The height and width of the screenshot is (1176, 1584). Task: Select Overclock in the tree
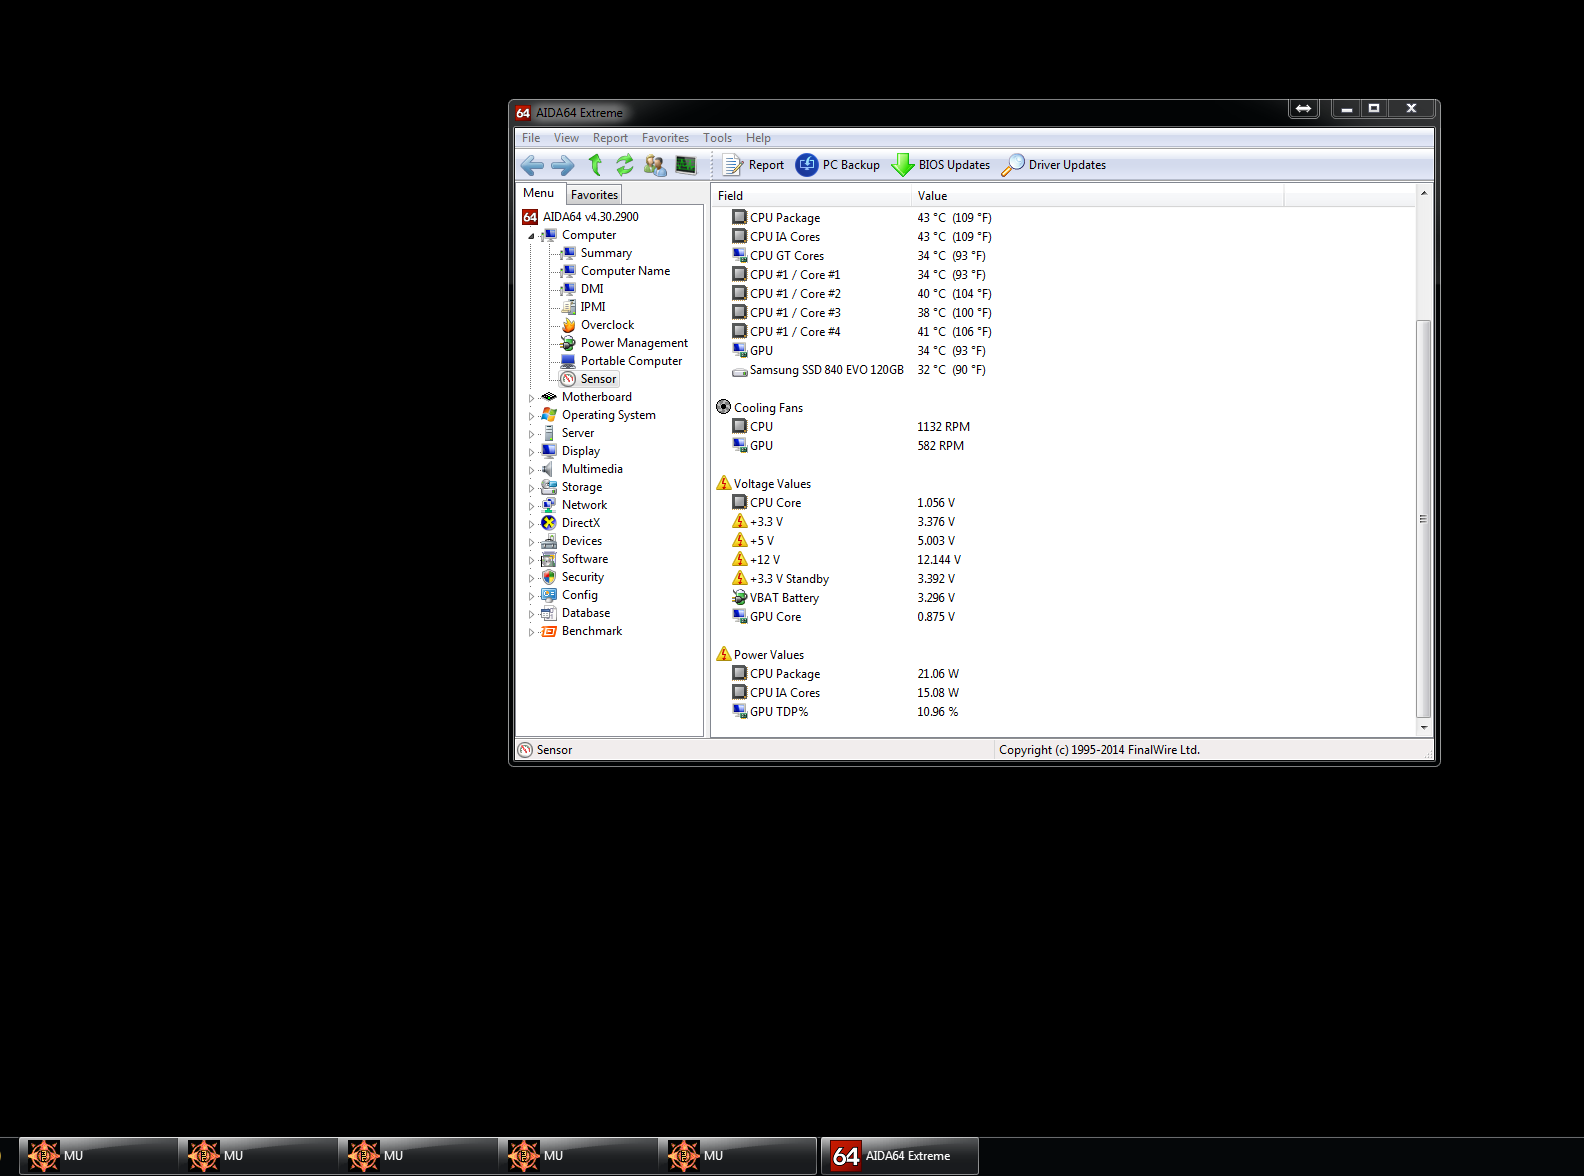[x=607, y=325]
